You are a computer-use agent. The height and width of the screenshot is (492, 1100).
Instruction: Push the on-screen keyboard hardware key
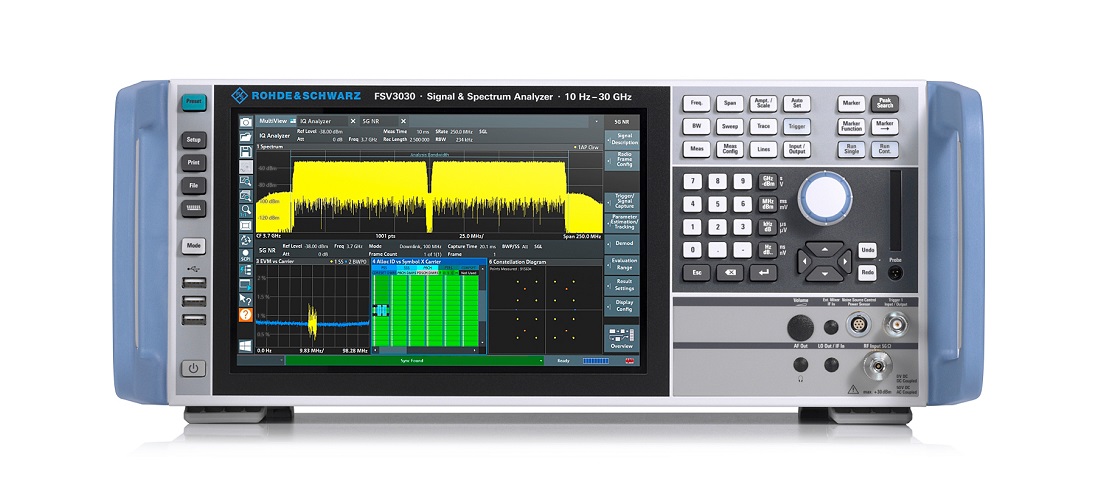click(194, 208)
